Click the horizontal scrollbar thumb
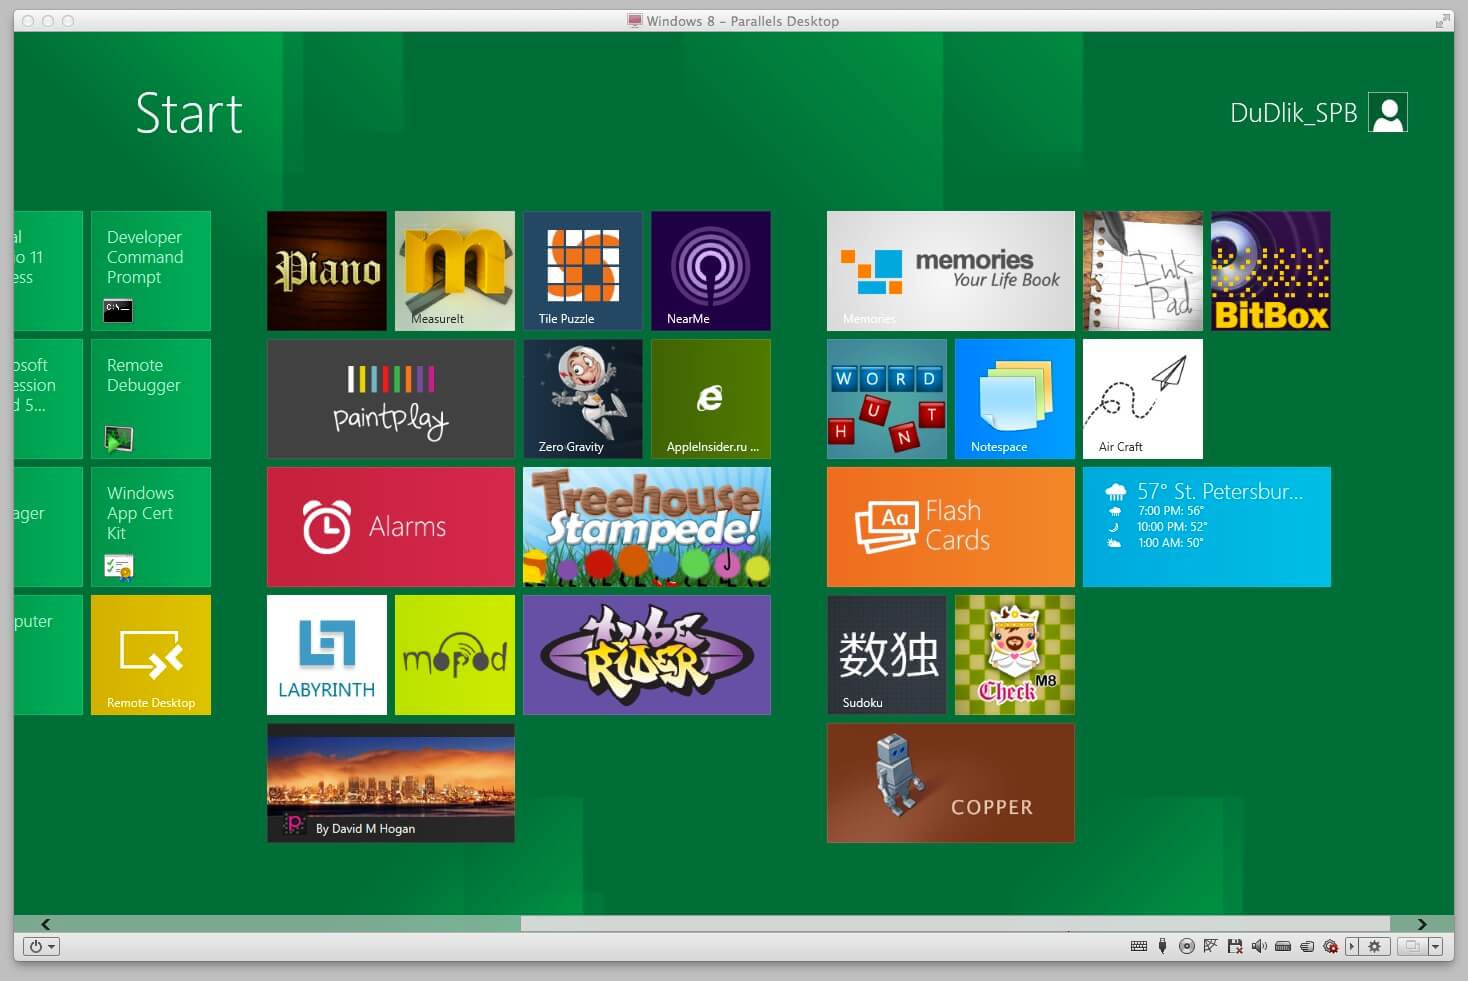The height and width of the screenshot is (981, 1468). [x=955, y=924]
